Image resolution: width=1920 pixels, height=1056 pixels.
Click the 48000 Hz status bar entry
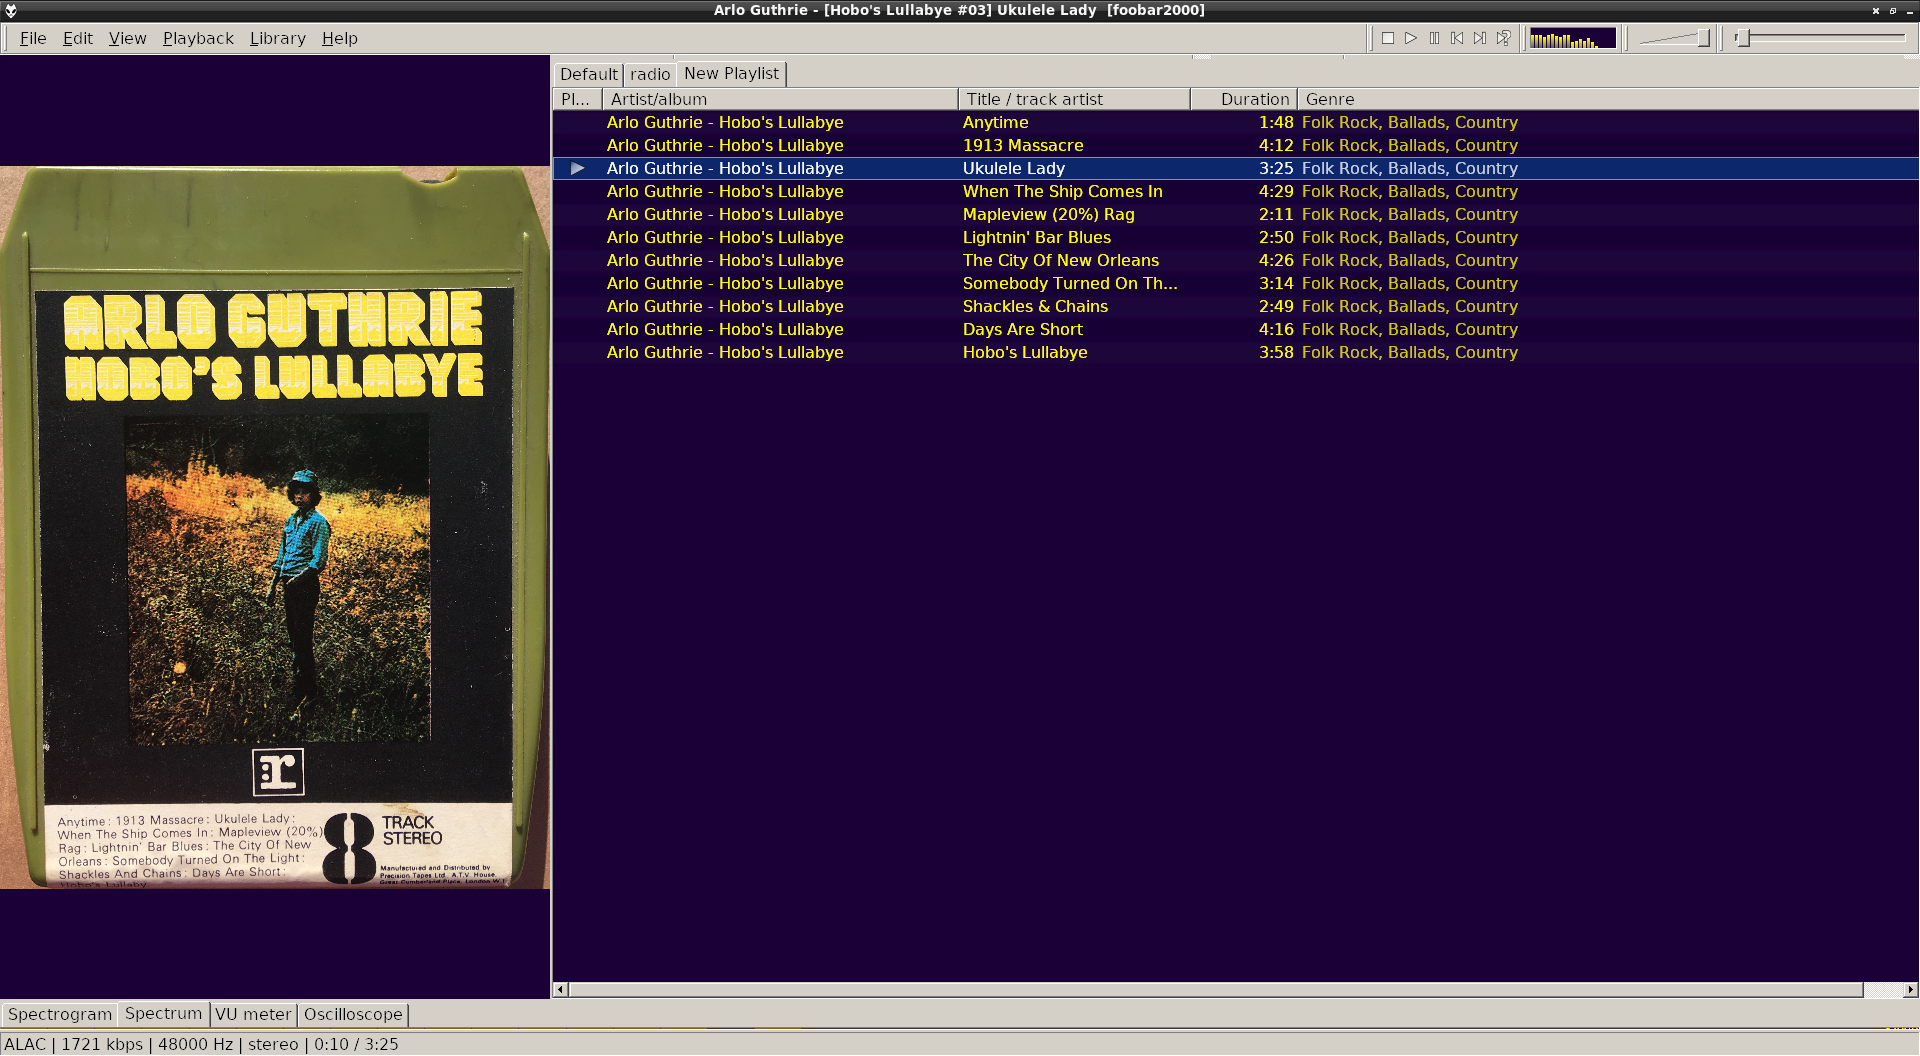(195, 1045)
